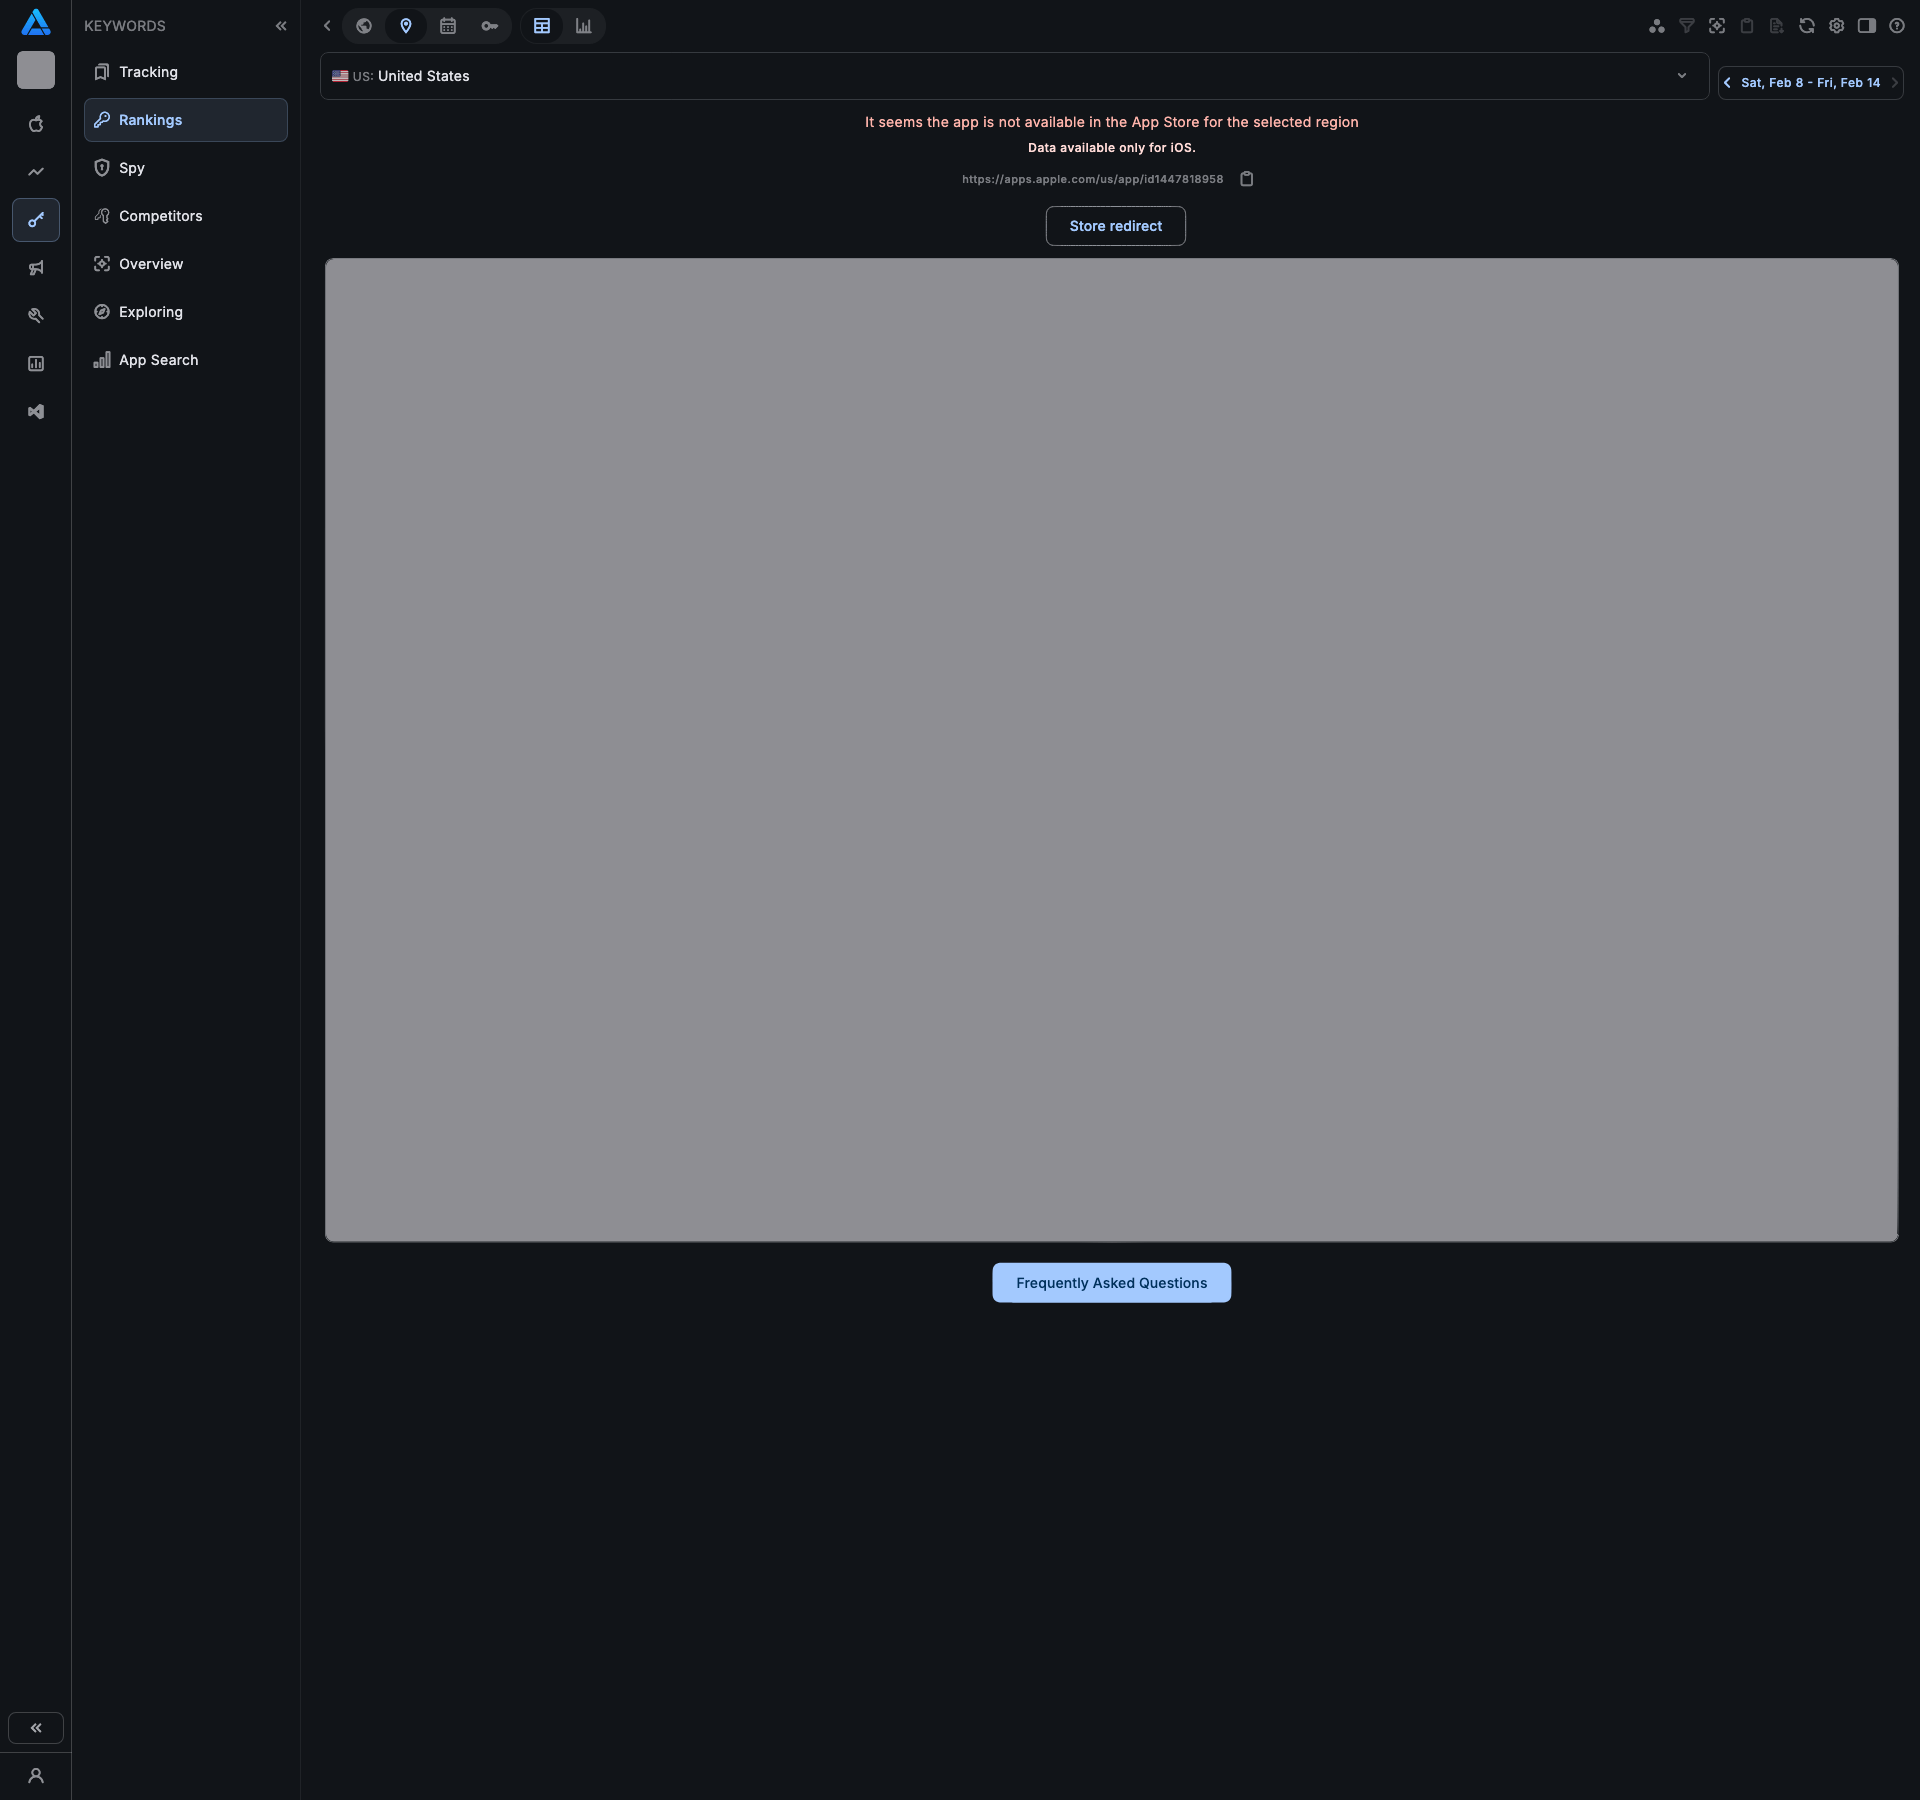Toggle the side panel layout icon
This screenshot has height=1800, width=1920.
coord(1867,26)
